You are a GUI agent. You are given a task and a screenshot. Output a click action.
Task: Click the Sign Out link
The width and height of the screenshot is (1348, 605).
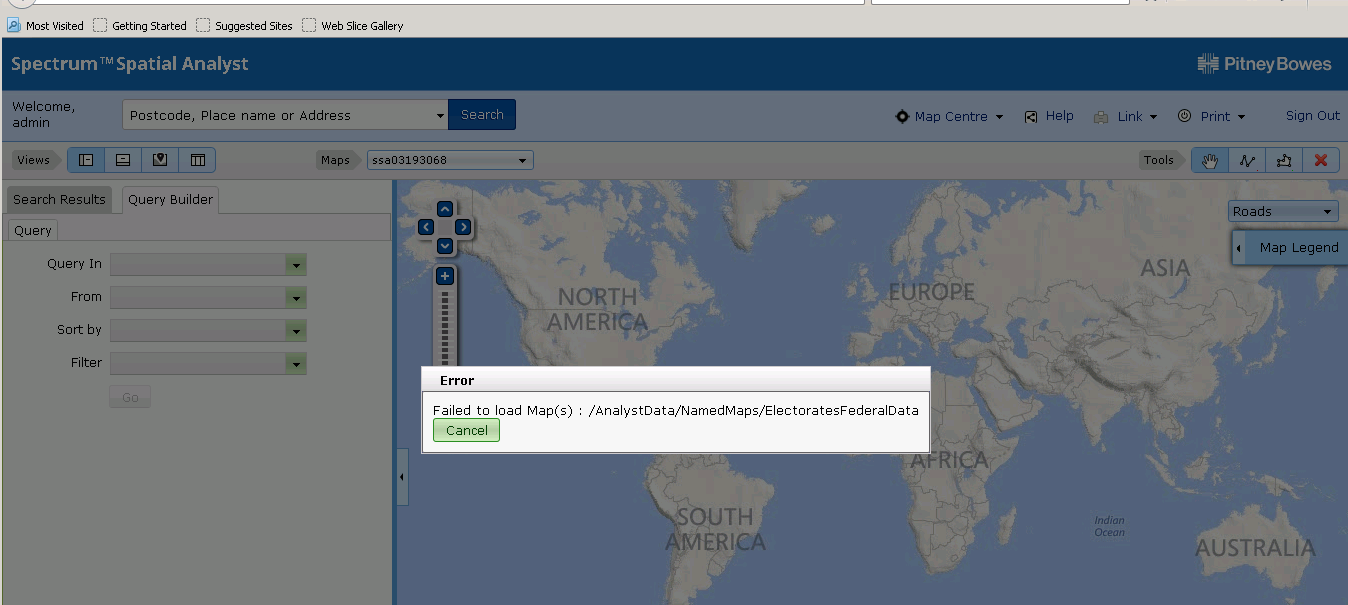(x=1312, y=116)
